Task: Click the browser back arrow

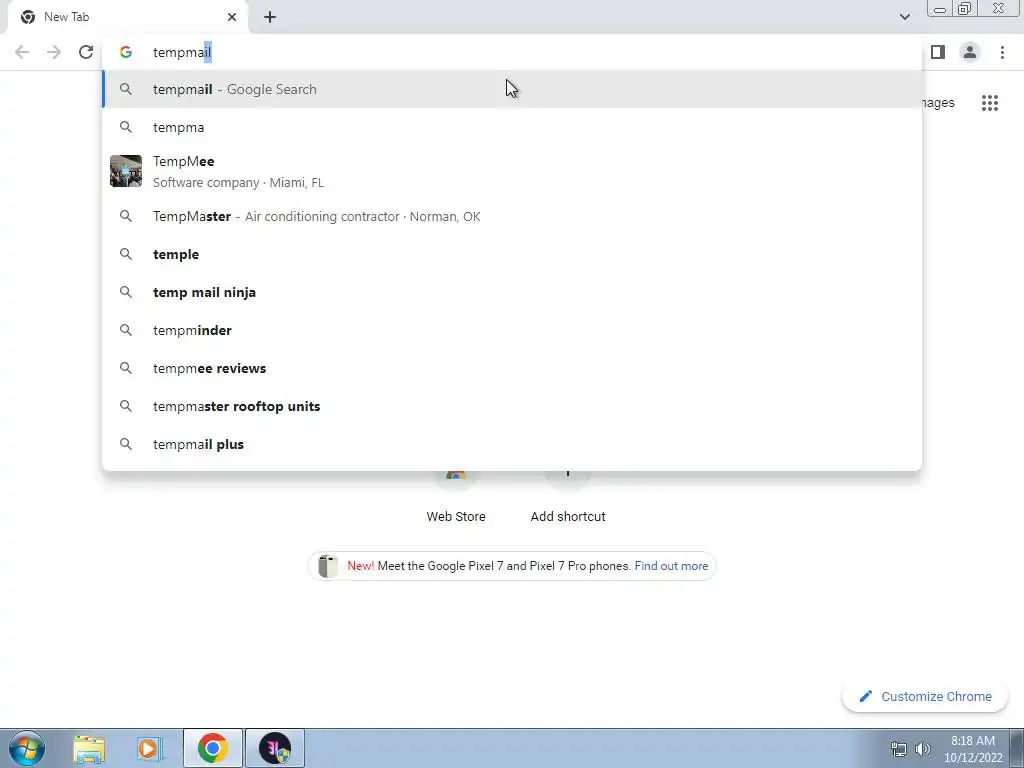Action: point(22,52)
